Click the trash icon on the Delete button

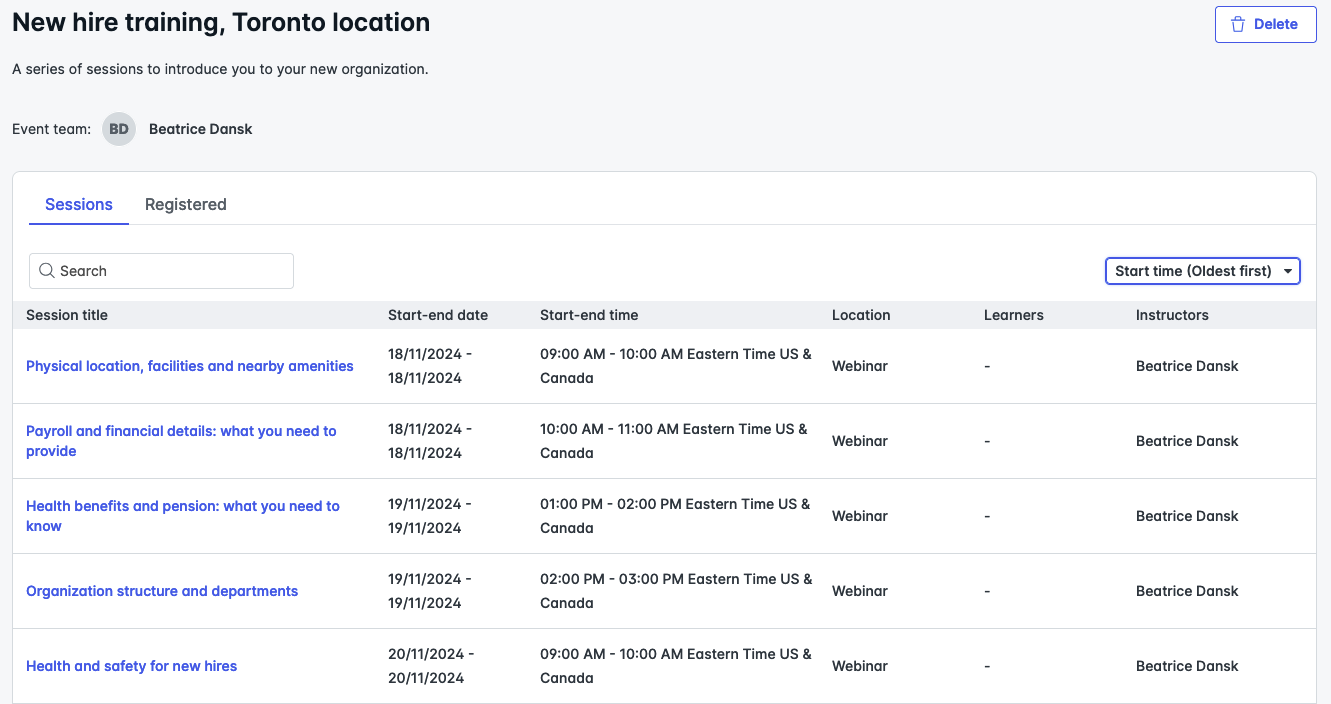[1240, 24]
